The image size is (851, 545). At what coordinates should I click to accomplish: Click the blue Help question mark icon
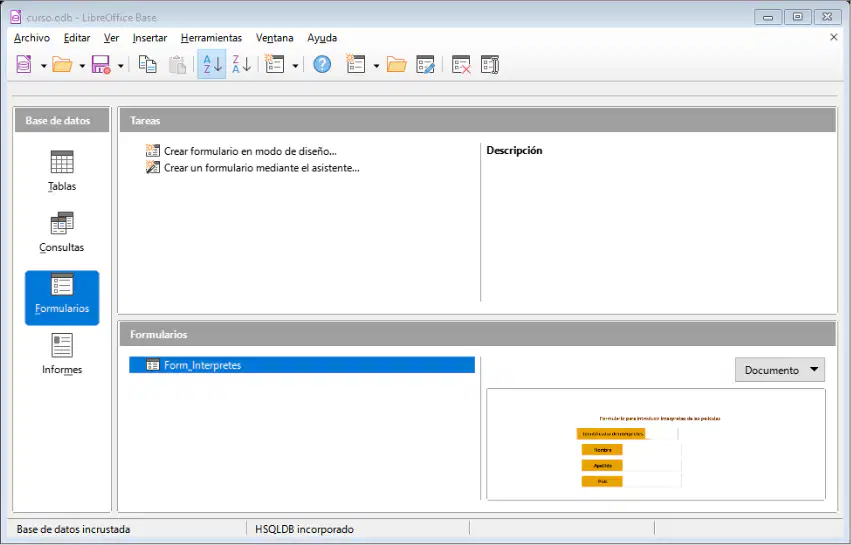pos(322,65)
